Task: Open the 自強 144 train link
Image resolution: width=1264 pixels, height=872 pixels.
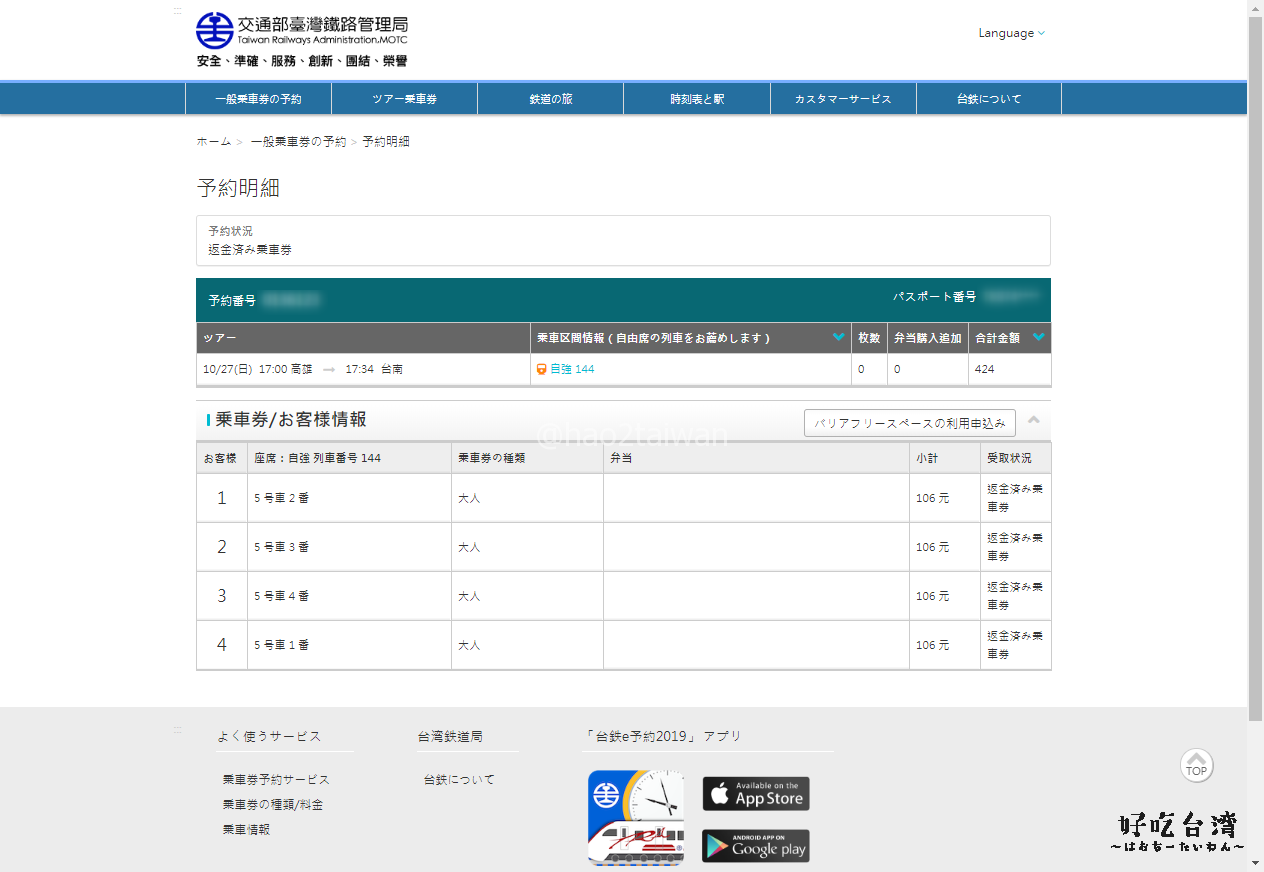Action: pyautogui.click(x=572, y=369)
